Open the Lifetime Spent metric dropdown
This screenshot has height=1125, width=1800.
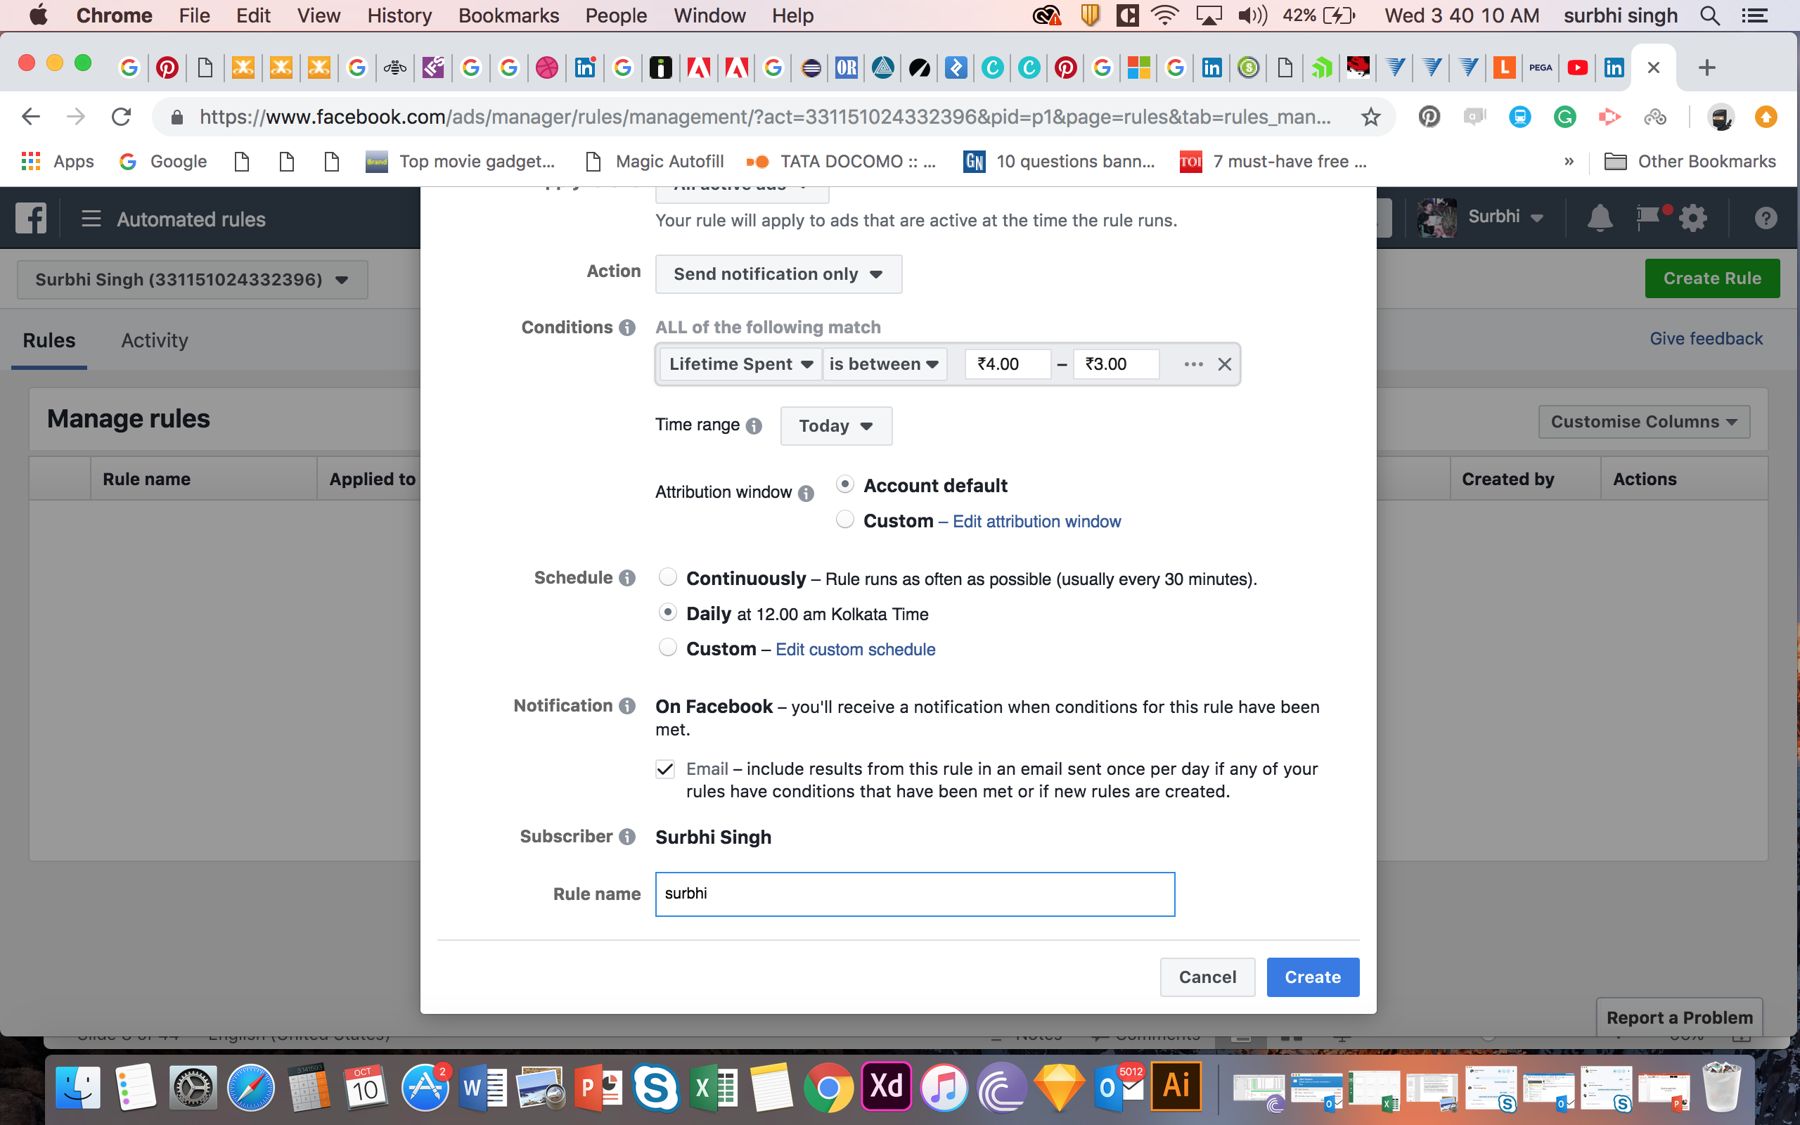(740, 364)
